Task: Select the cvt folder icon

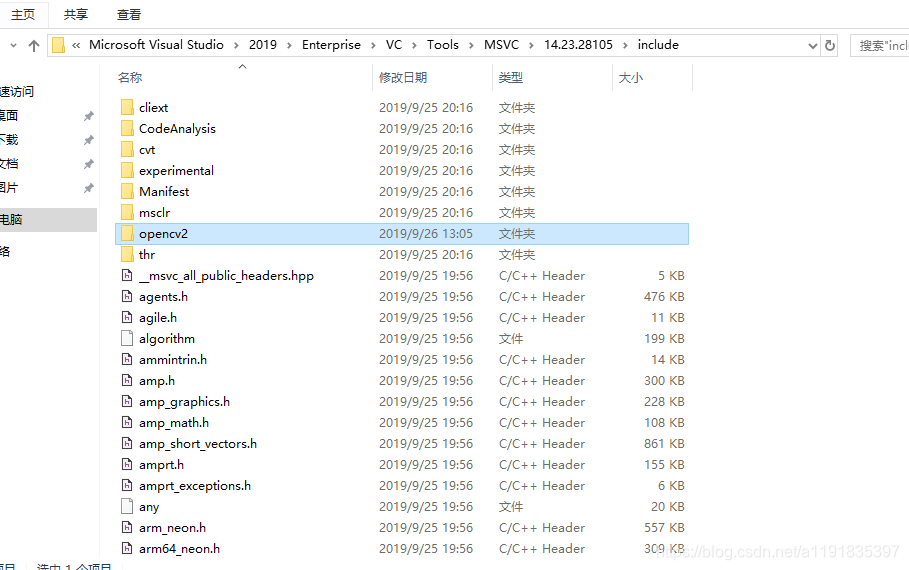Action: (128, 150)
